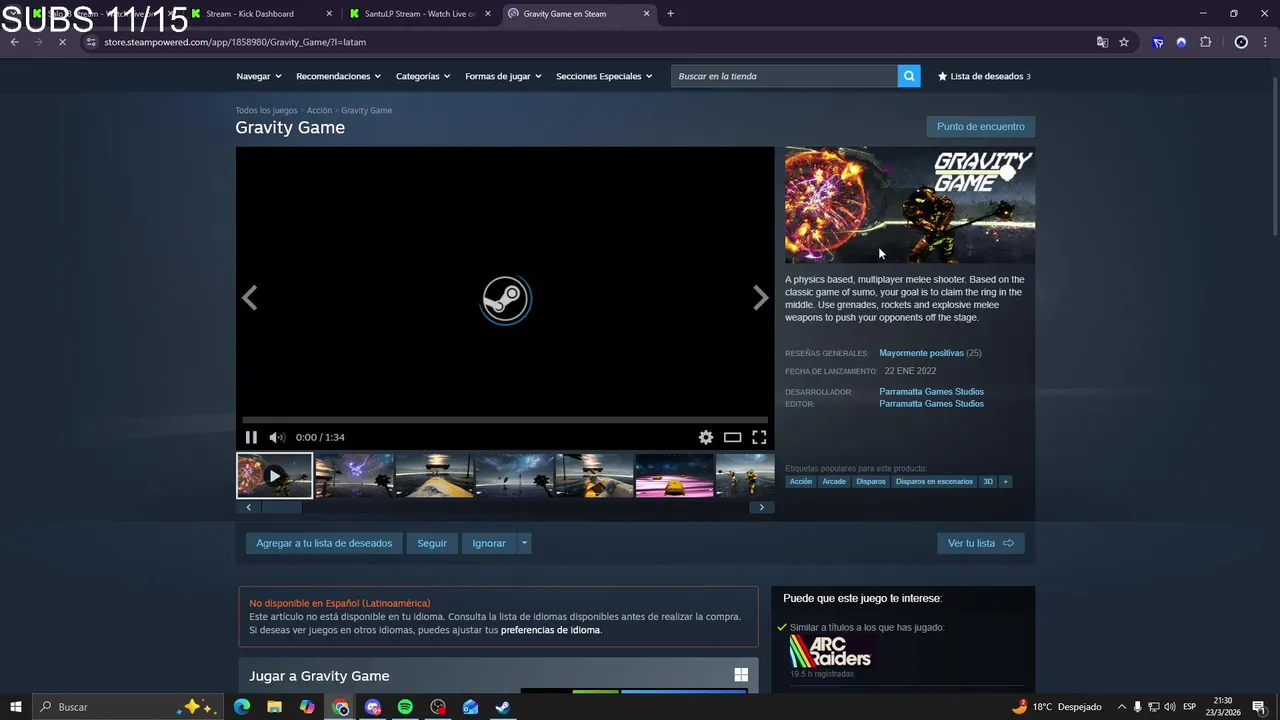Select the 'Disparos en escenarios' tag
This screenshot has width=1280, height=720.
[x=934, y=482]
